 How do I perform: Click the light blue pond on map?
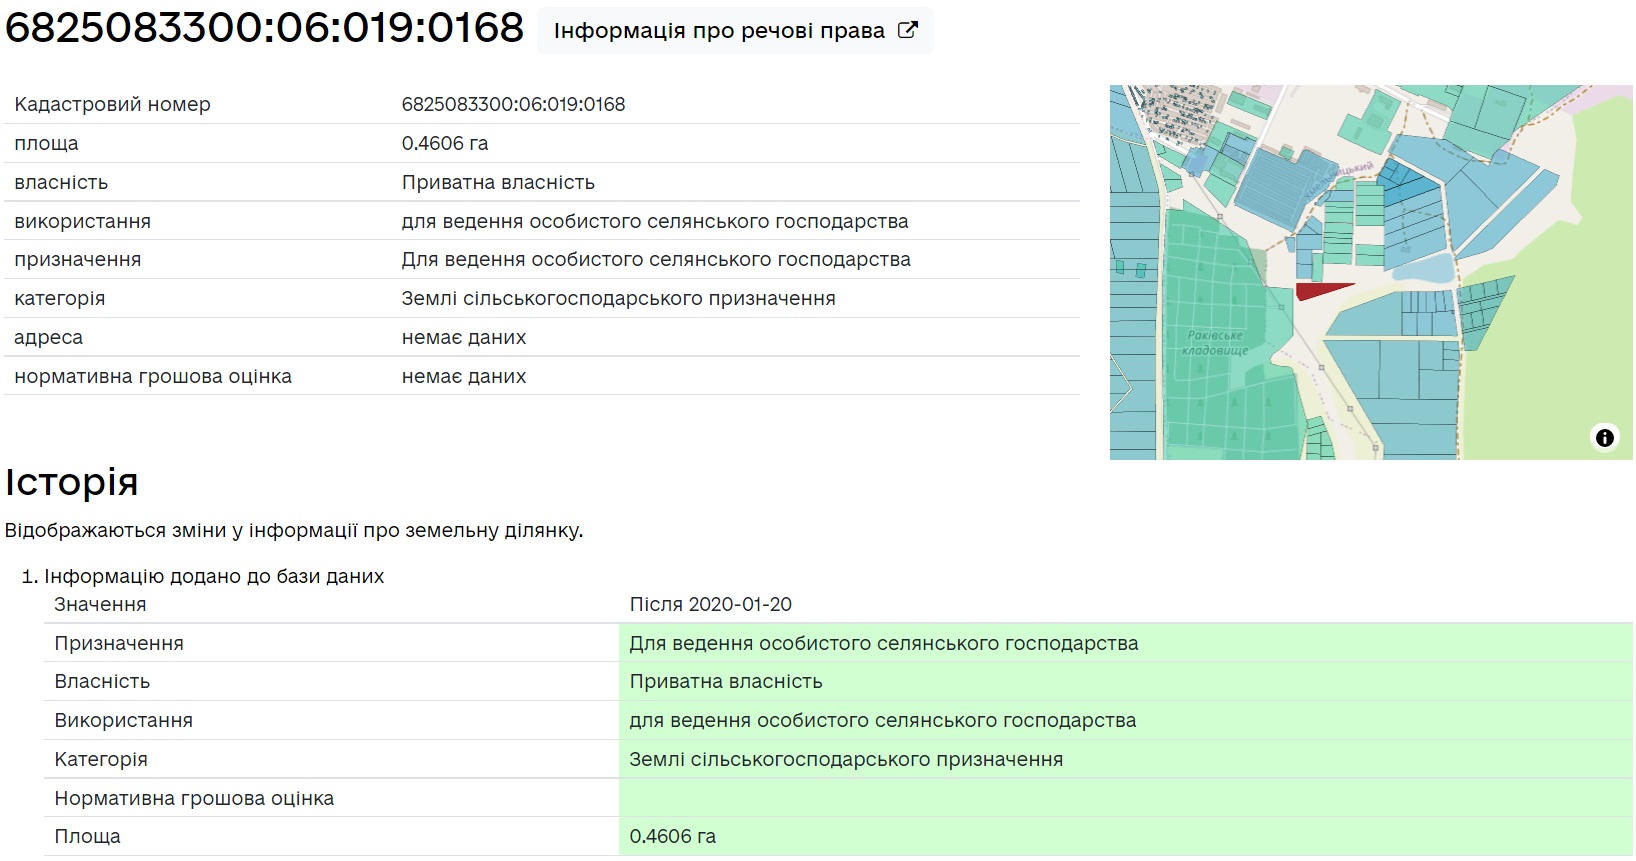[1424, 269]
